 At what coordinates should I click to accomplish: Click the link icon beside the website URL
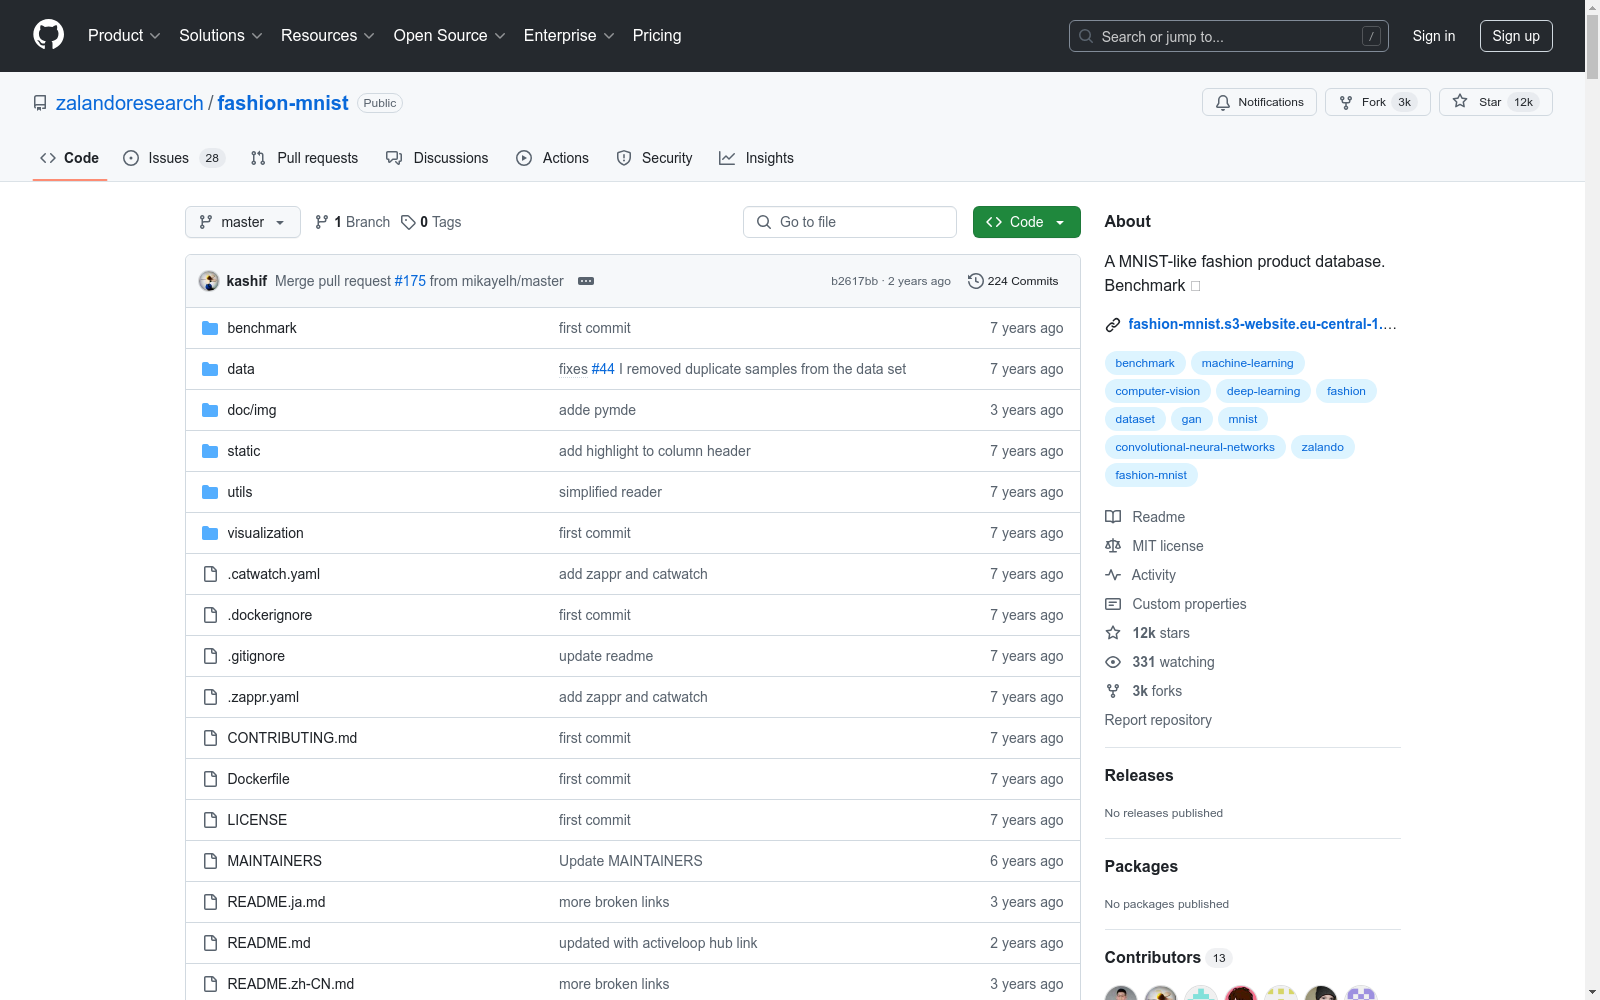[1113, 324]
